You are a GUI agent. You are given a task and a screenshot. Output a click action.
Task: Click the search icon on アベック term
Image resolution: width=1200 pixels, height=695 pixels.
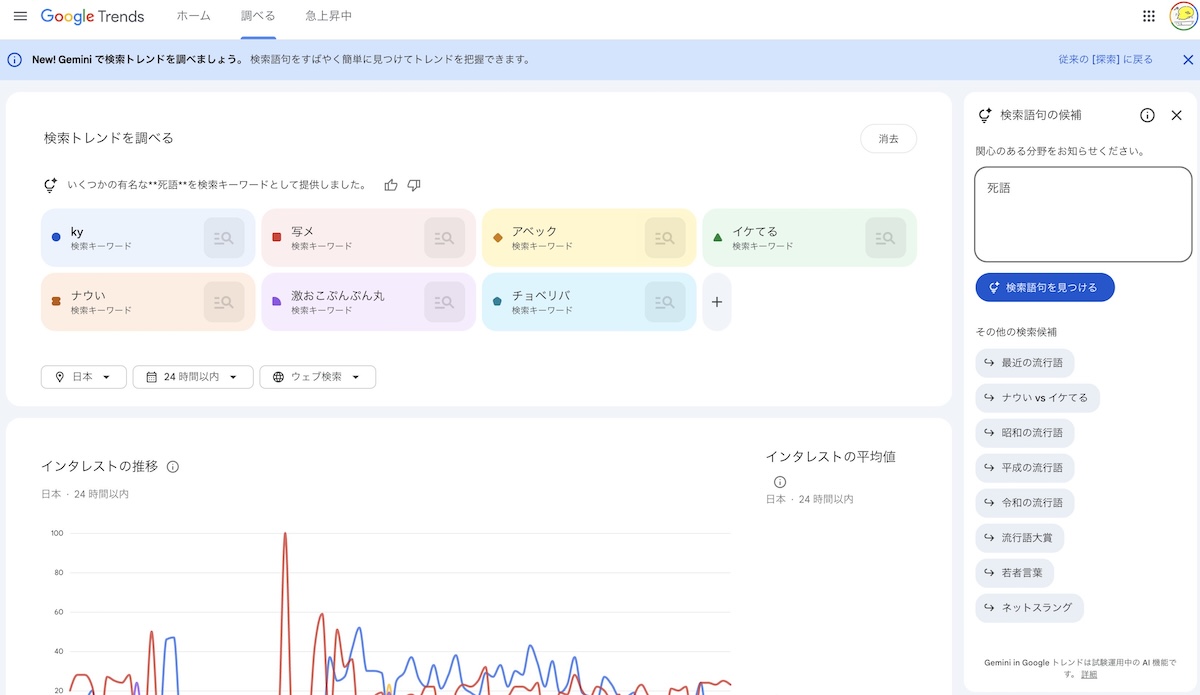tap(665, 238)
